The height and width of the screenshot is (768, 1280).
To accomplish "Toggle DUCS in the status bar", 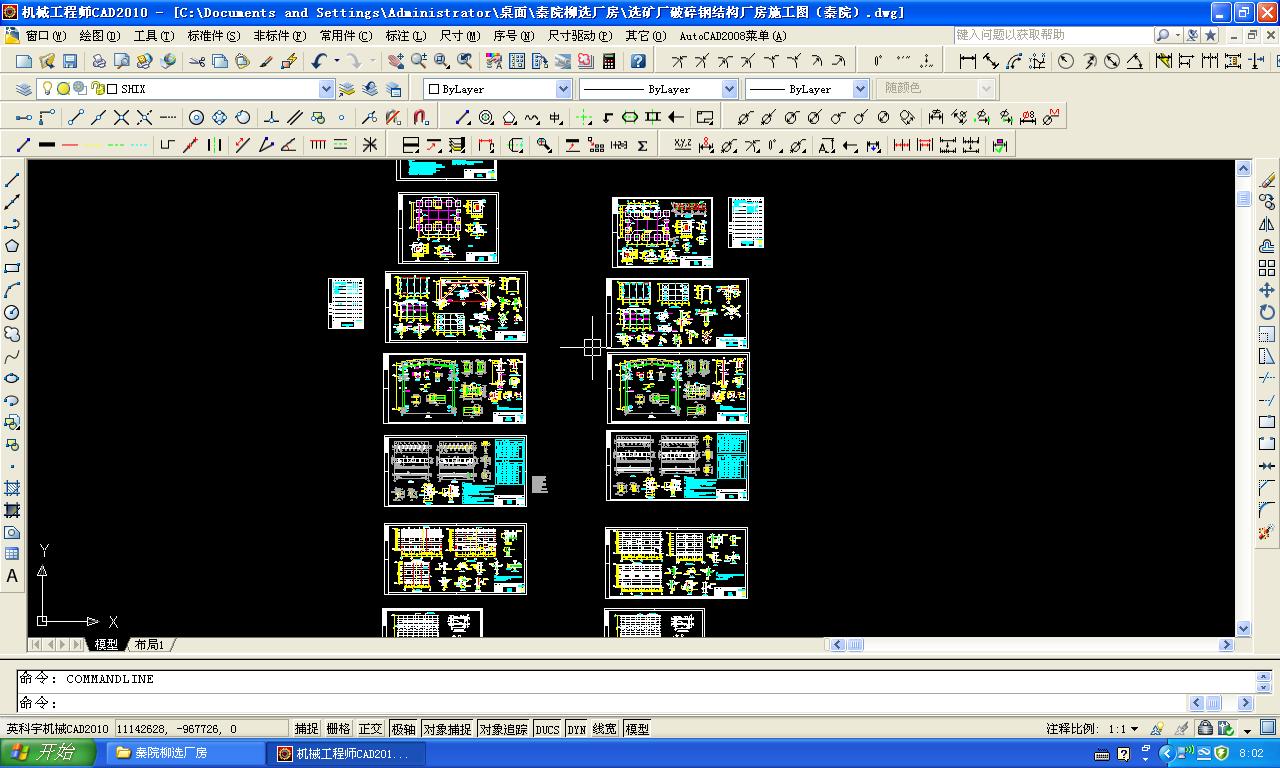I will [x=548, y=729].
